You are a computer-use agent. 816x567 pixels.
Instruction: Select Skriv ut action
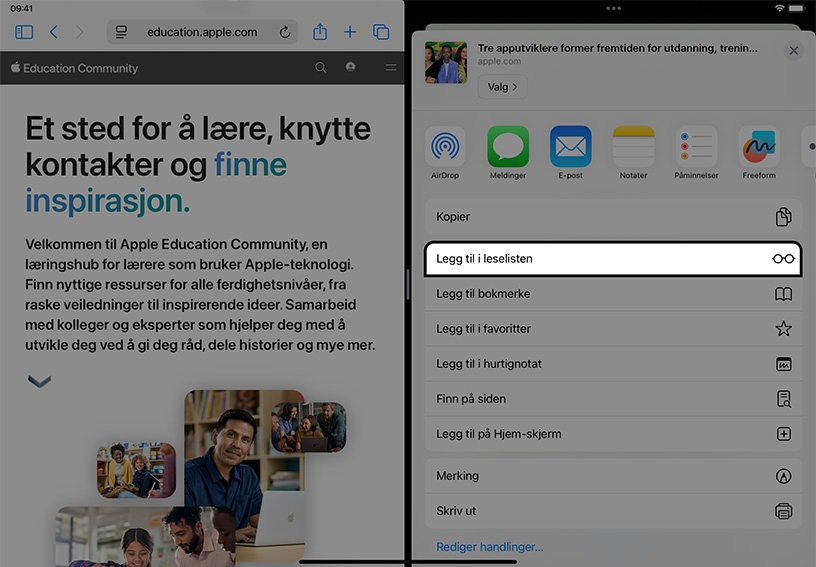coord(613,511)
